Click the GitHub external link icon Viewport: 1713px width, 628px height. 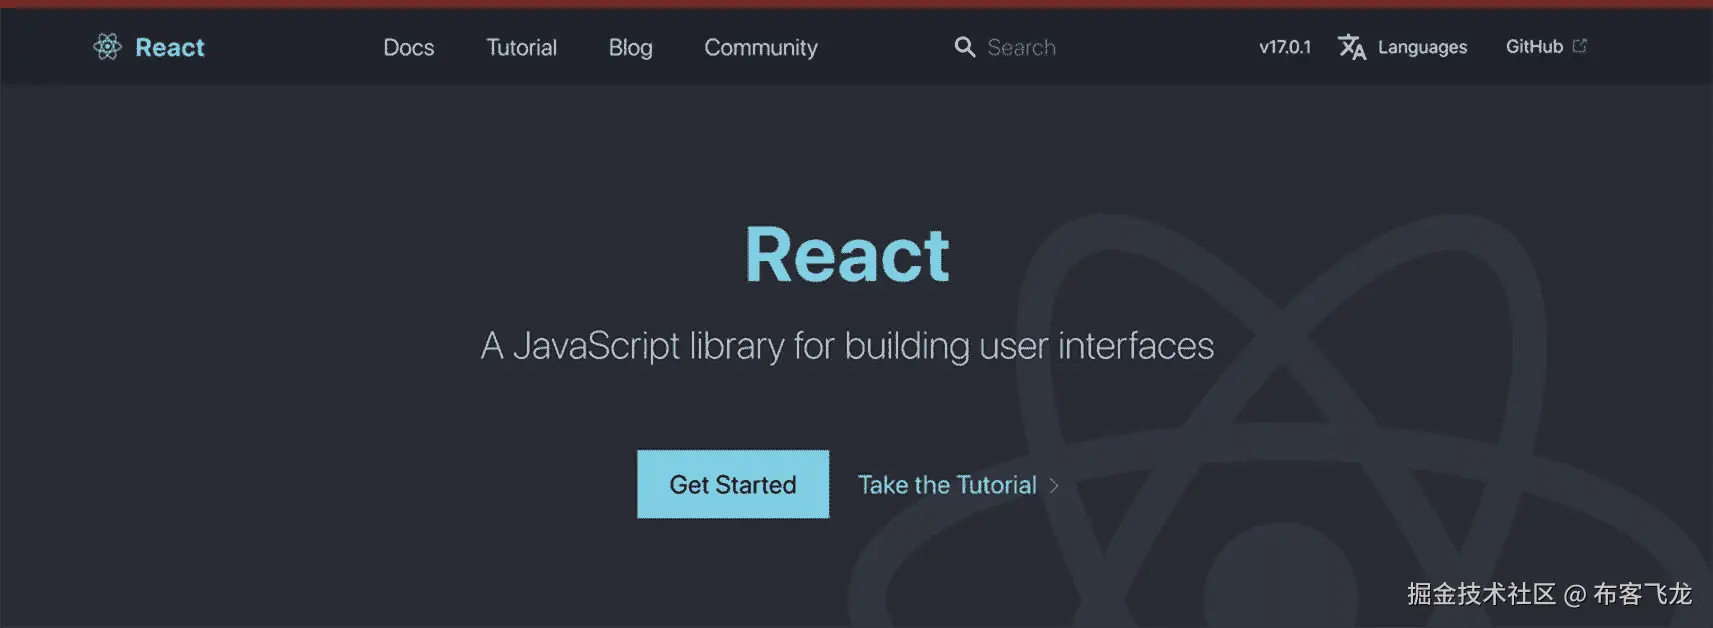pos(1580,46)
